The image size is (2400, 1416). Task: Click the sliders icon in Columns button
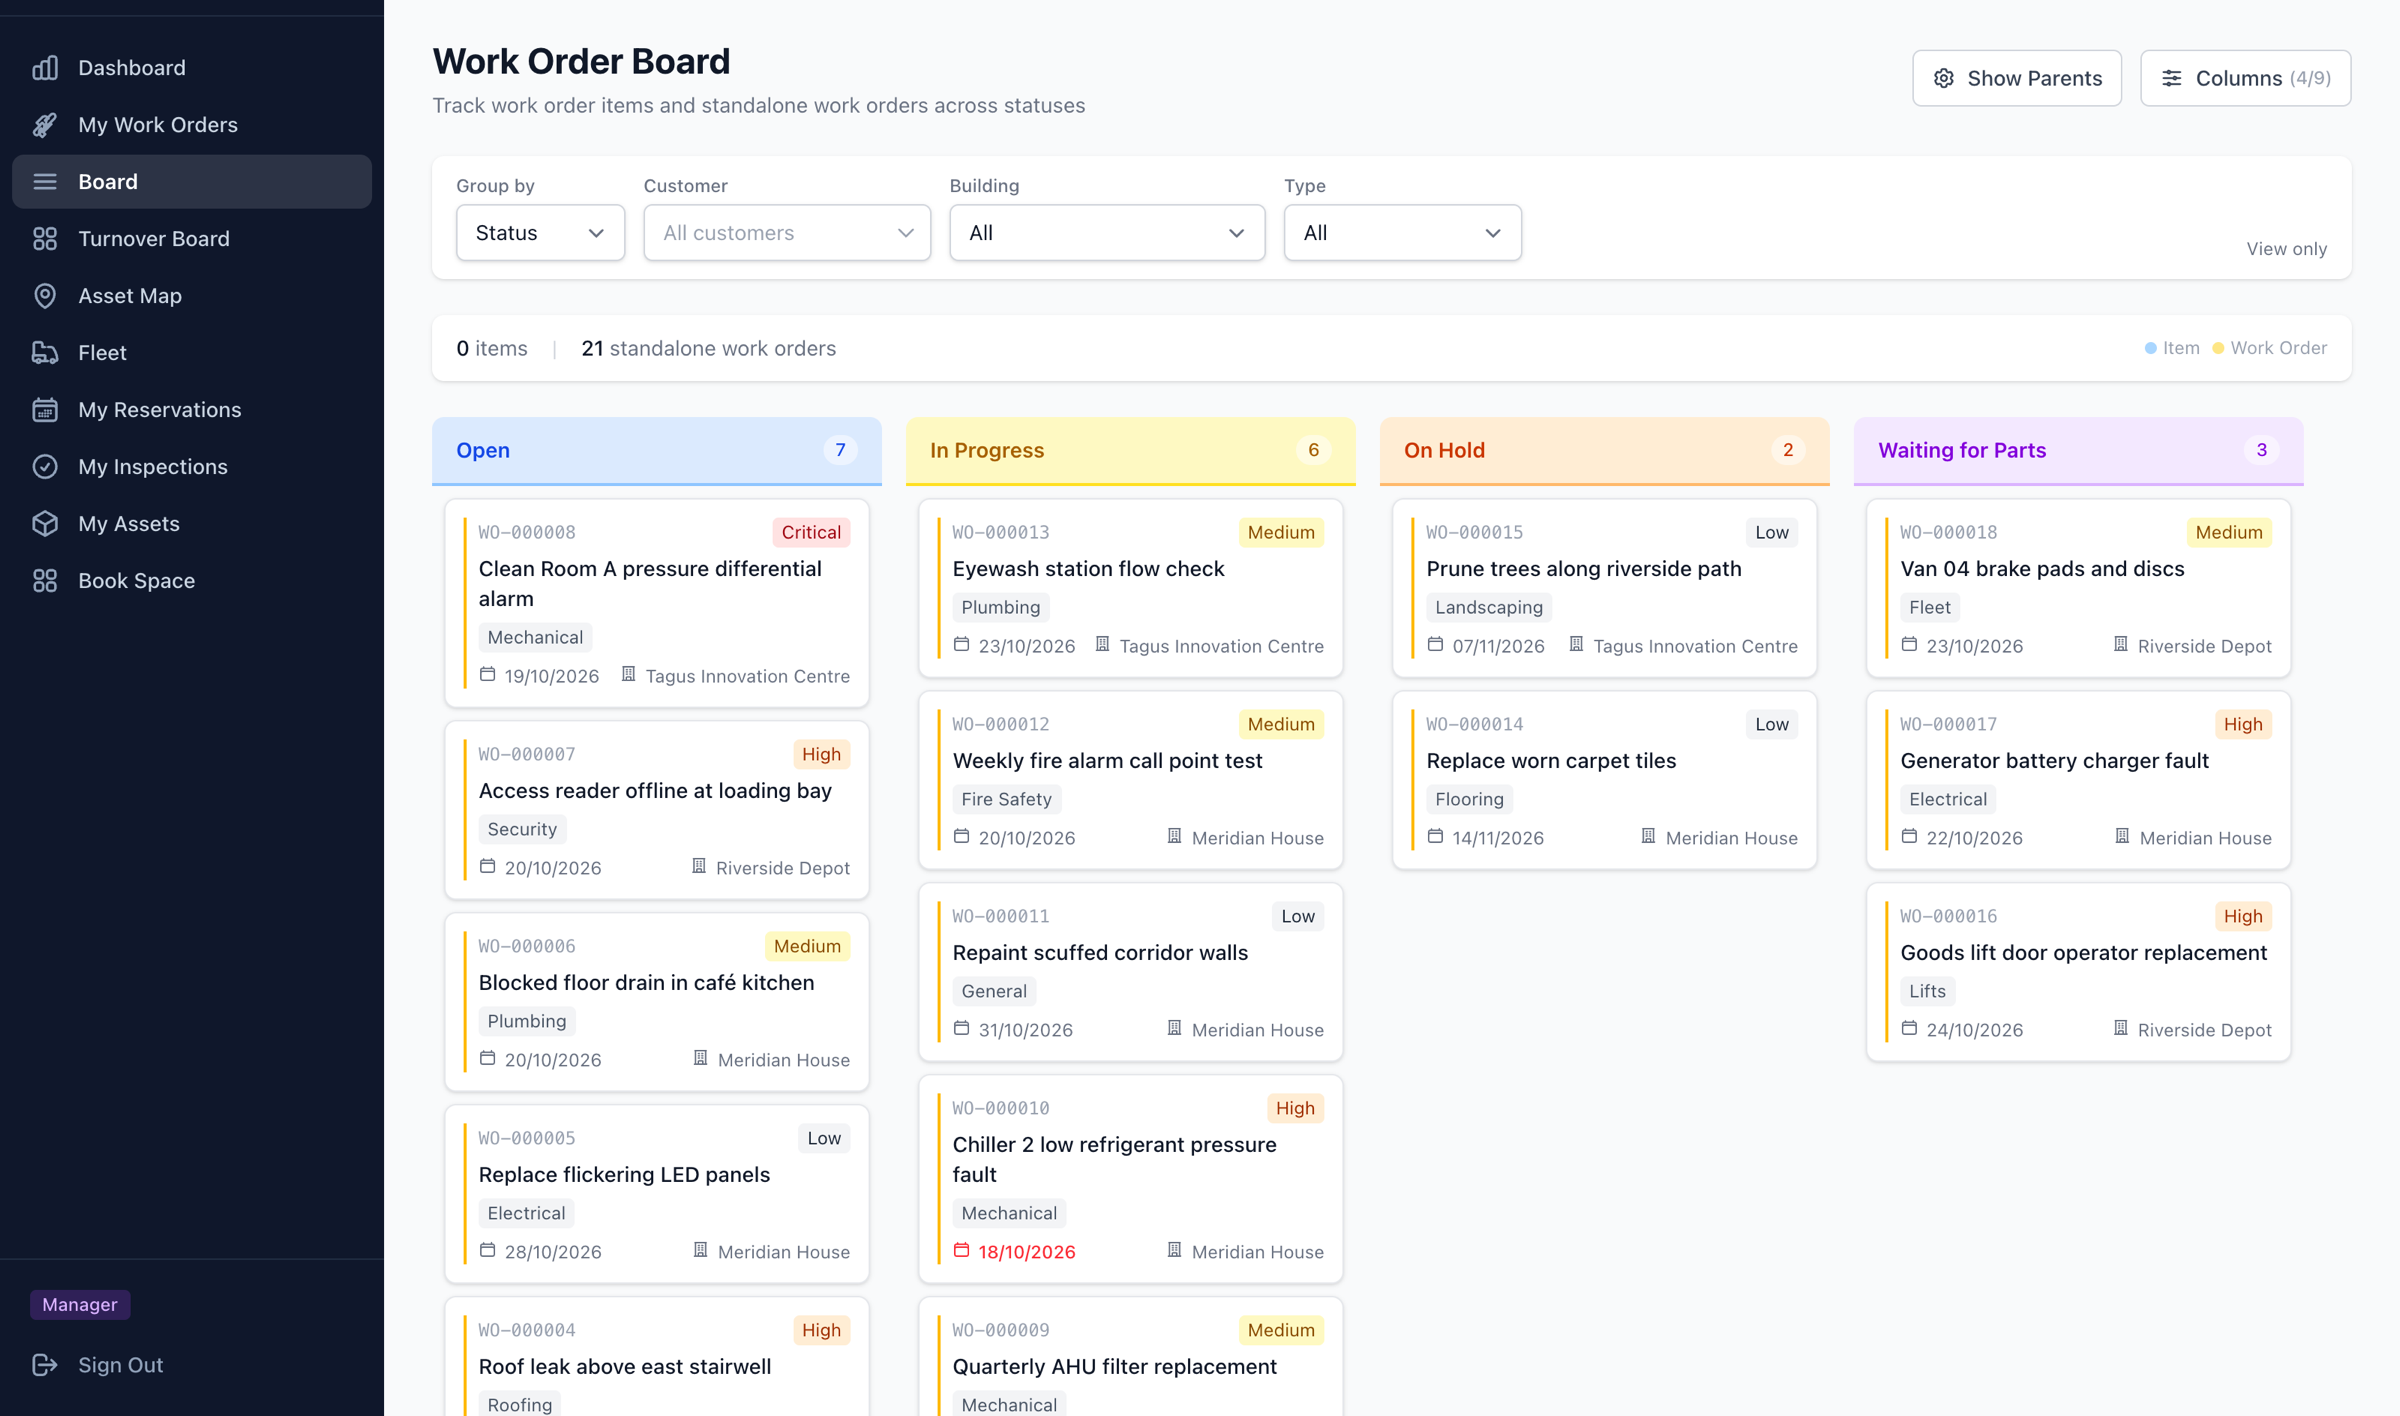2172,78
